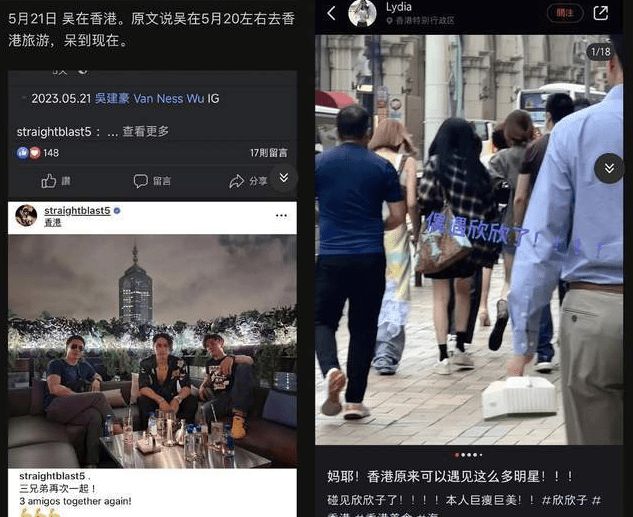Share the post via the 分享 arrow

click(x=248, y=181)
